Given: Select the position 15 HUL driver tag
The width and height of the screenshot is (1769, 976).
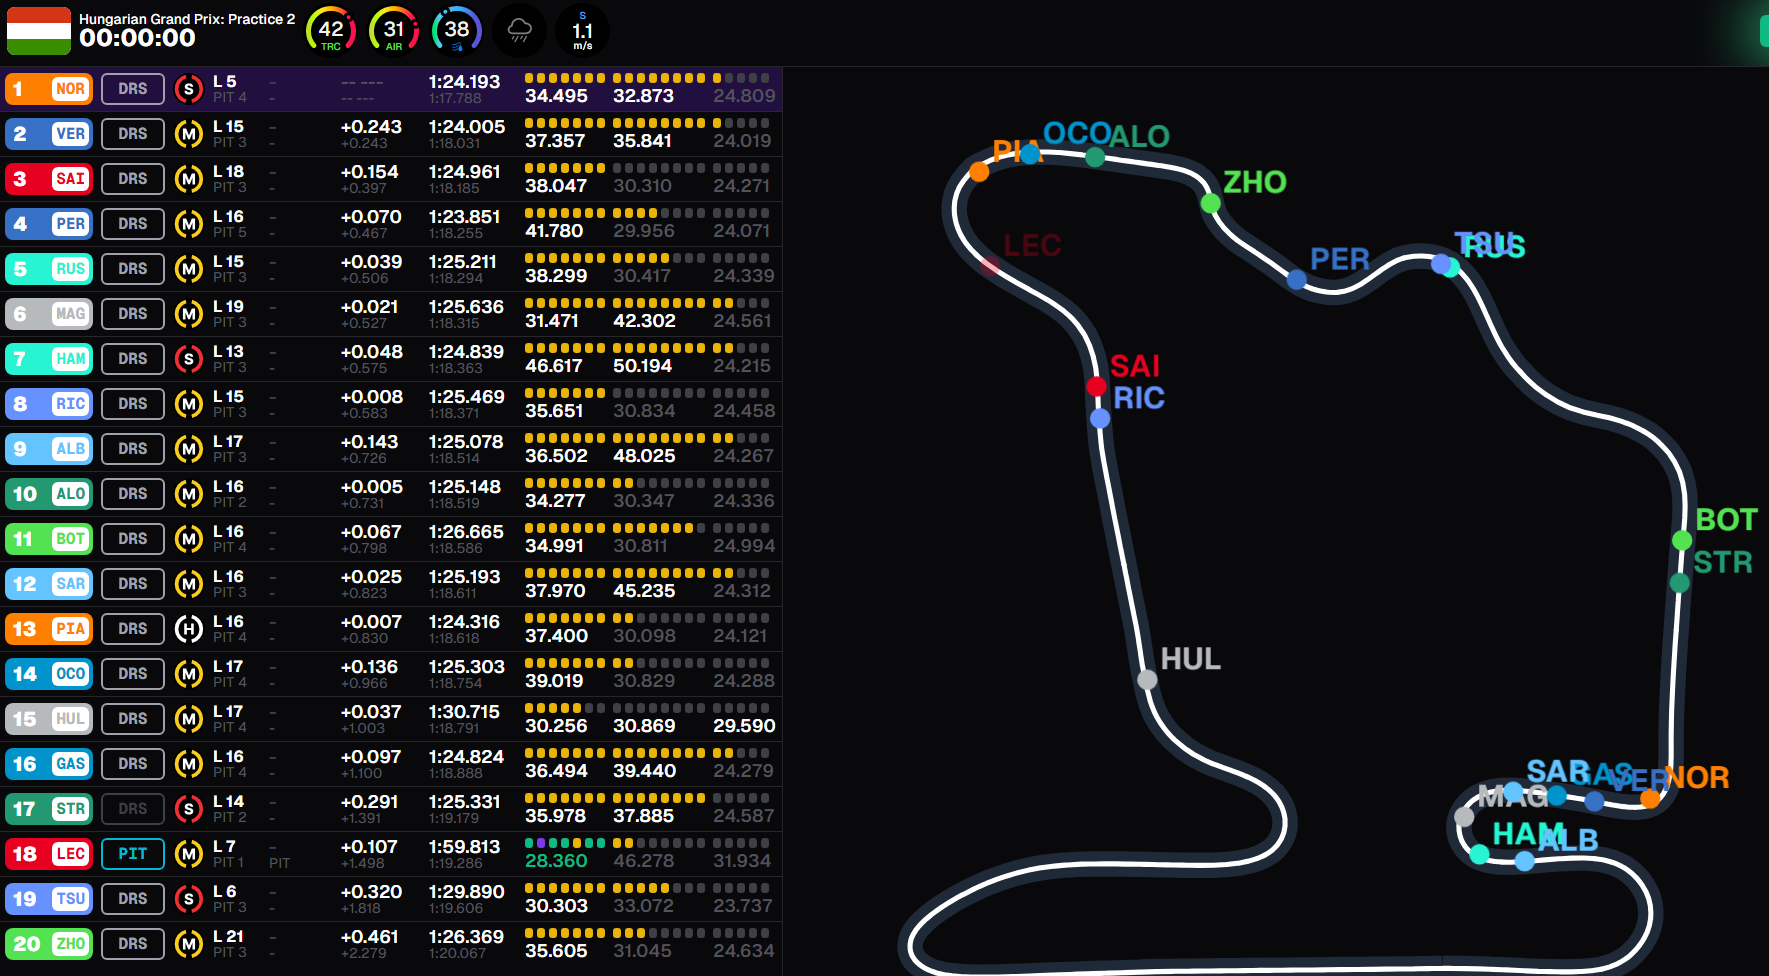Looking at the screenshot, I should point(49,719).
